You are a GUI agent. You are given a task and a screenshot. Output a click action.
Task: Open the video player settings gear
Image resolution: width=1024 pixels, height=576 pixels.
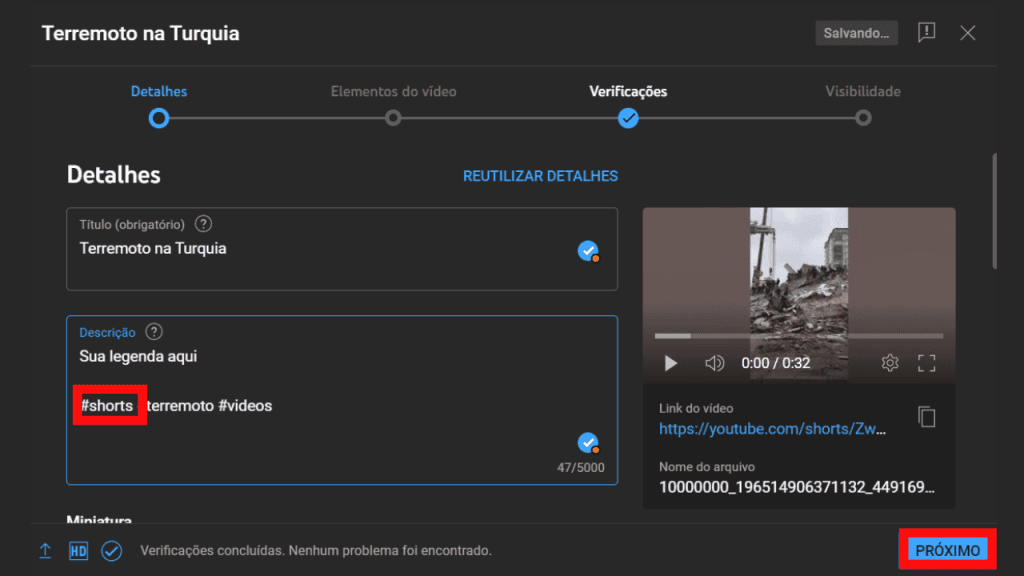click(x=889, y=363)
